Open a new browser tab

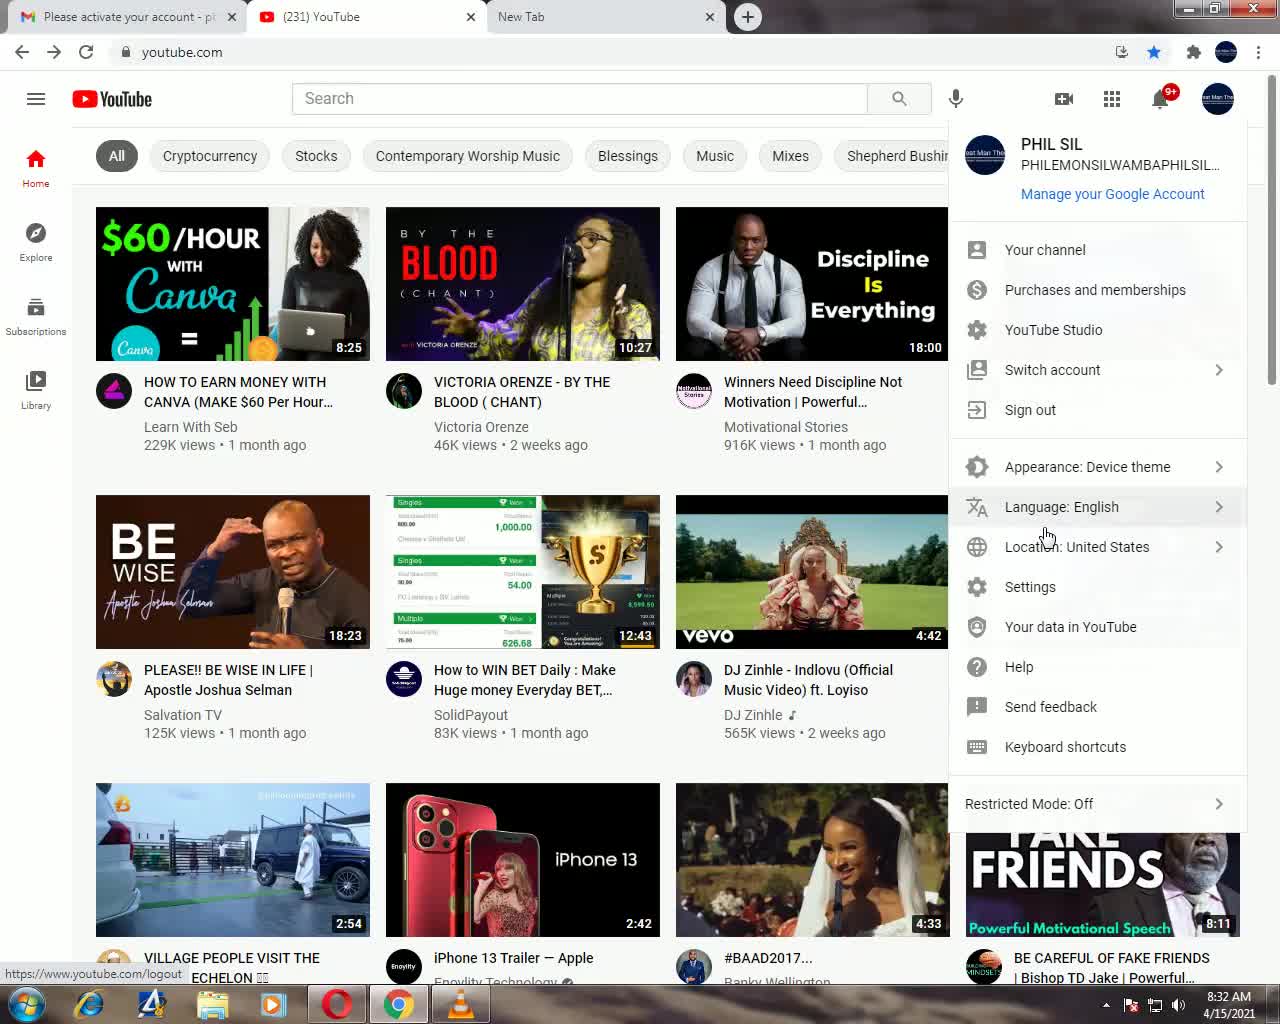[747, 17]
